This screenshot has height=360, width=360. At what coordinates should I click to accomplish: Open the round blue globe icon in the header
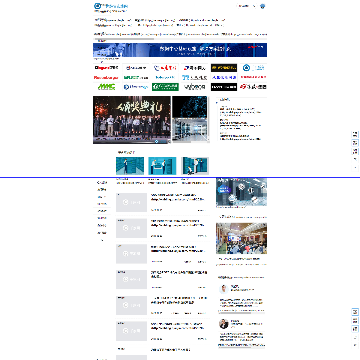coord(263,6)
